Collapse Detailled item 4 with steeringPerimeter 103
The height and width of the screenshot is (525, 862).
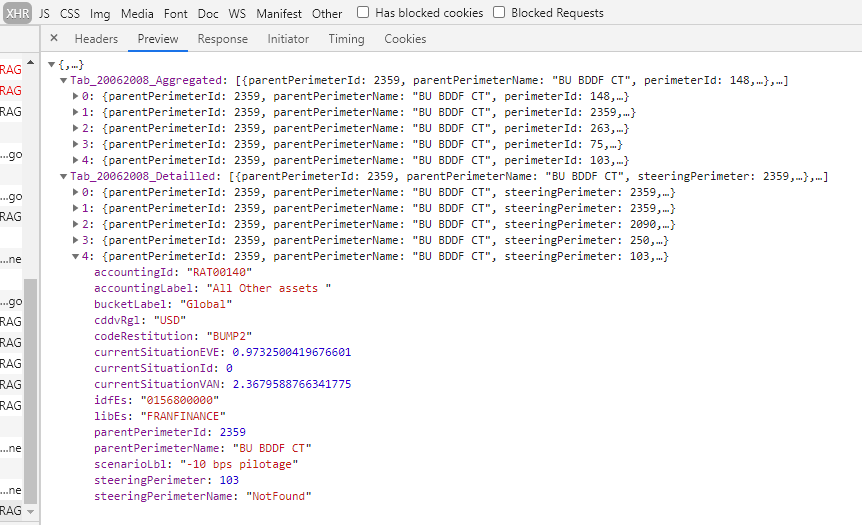(75, 257)
